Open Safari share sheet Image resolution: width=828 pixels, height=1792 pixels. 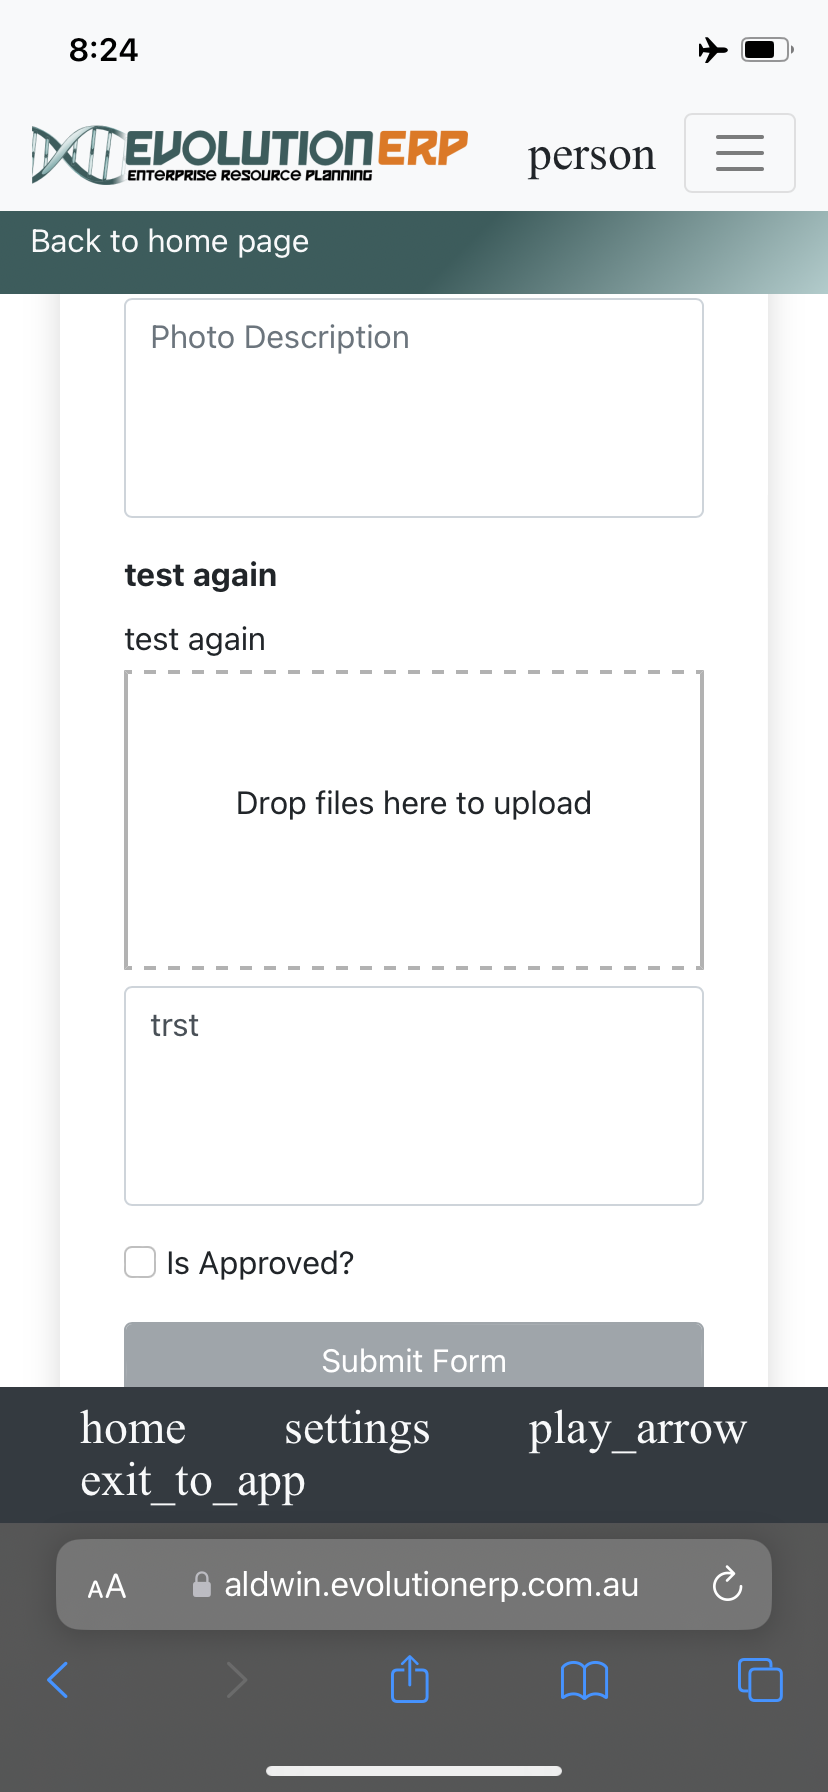(409, 1679)
